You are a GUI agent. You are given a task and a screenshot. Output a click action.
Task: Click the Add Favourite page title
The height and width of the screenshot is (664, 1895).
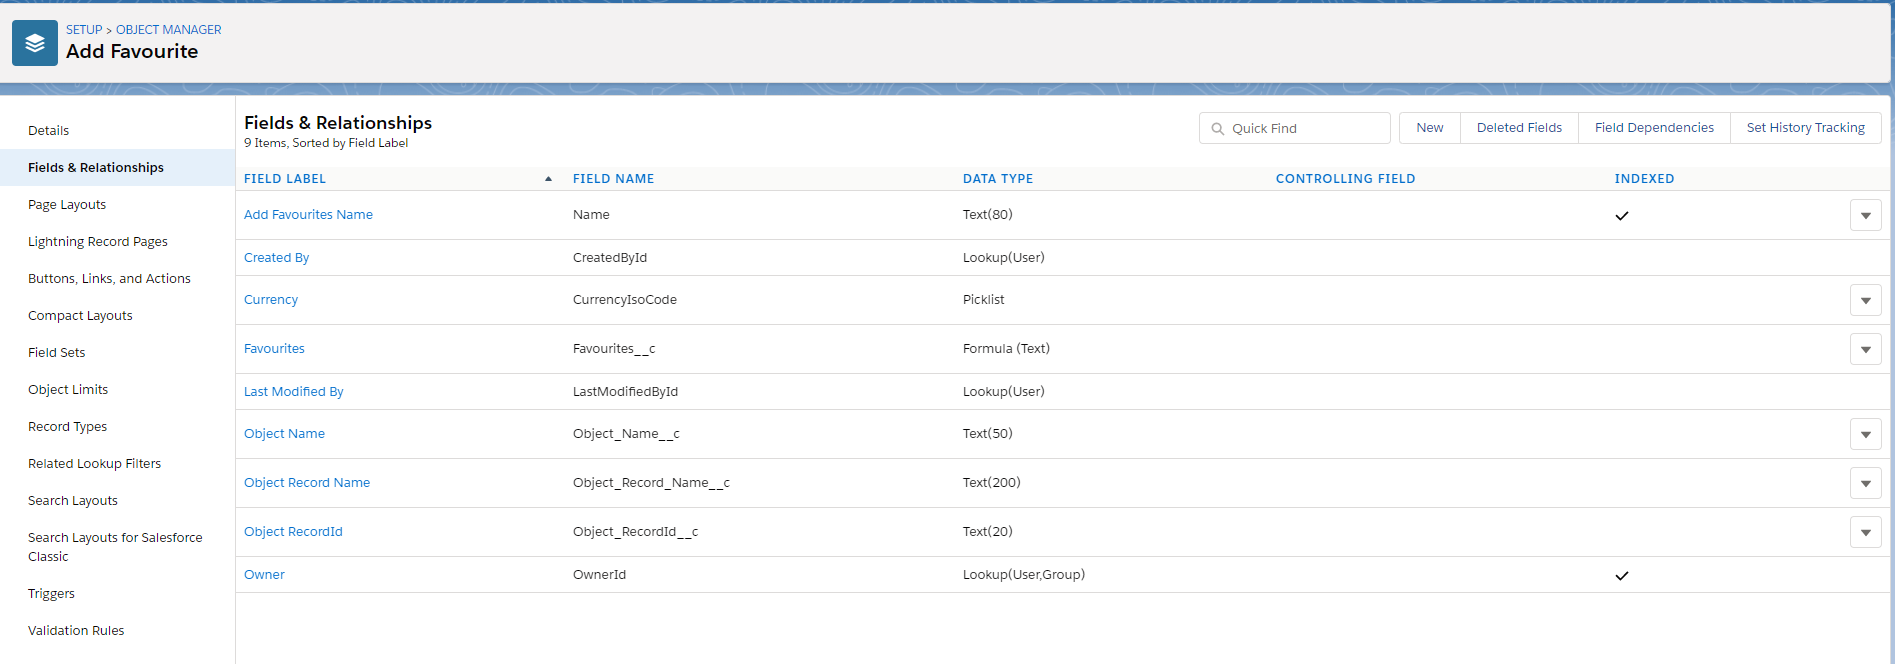[132, 52]
